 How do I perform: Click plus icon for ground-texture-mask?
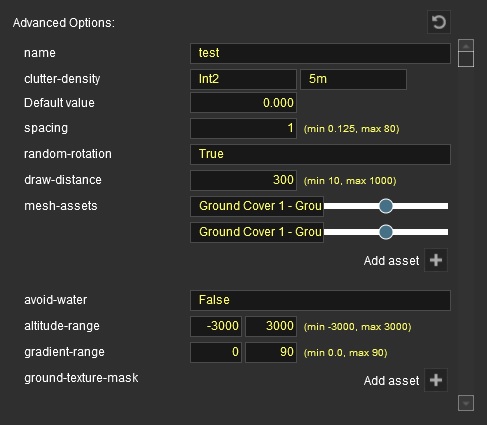(436, 380)
